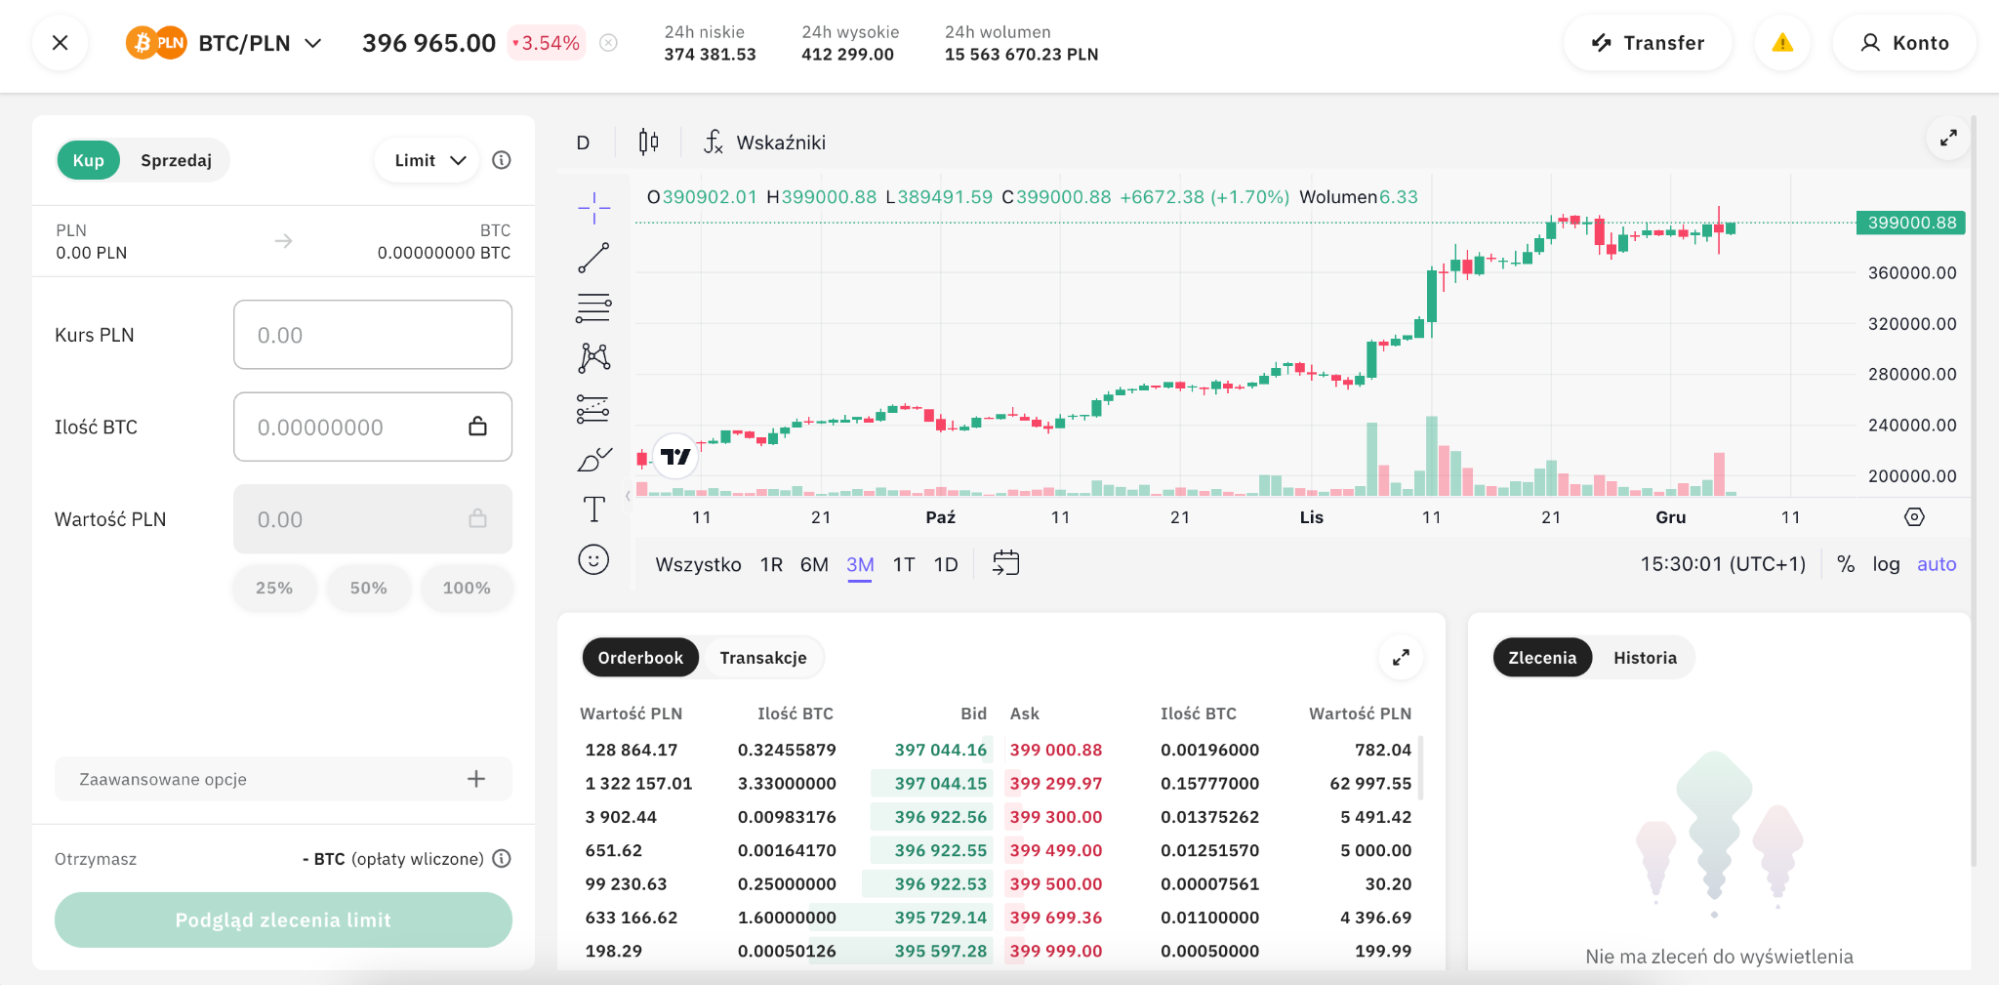Toggle the percent scale option
Image resolution: width=1999 pixels, height=985 pixels.
point(1845,564)
